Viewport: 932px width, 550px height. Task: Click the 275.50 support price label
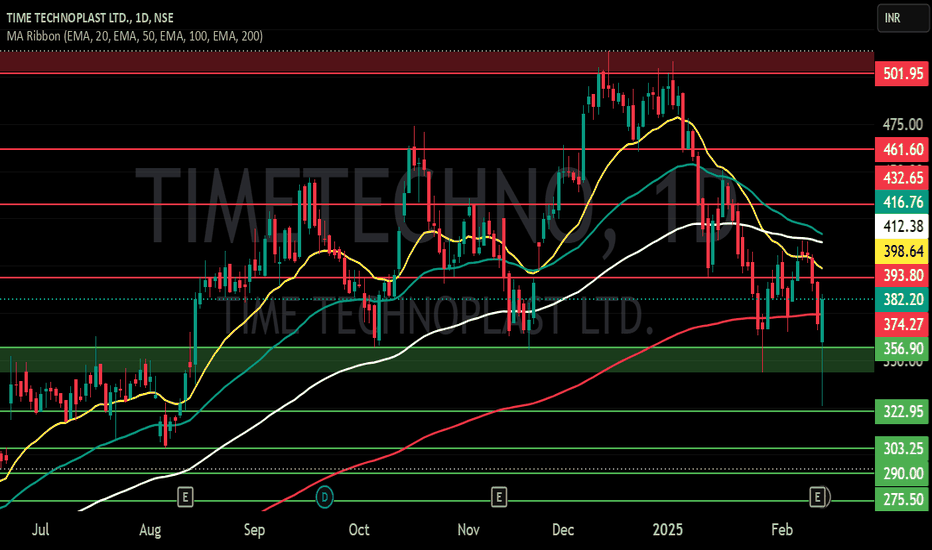coord(902,499)
